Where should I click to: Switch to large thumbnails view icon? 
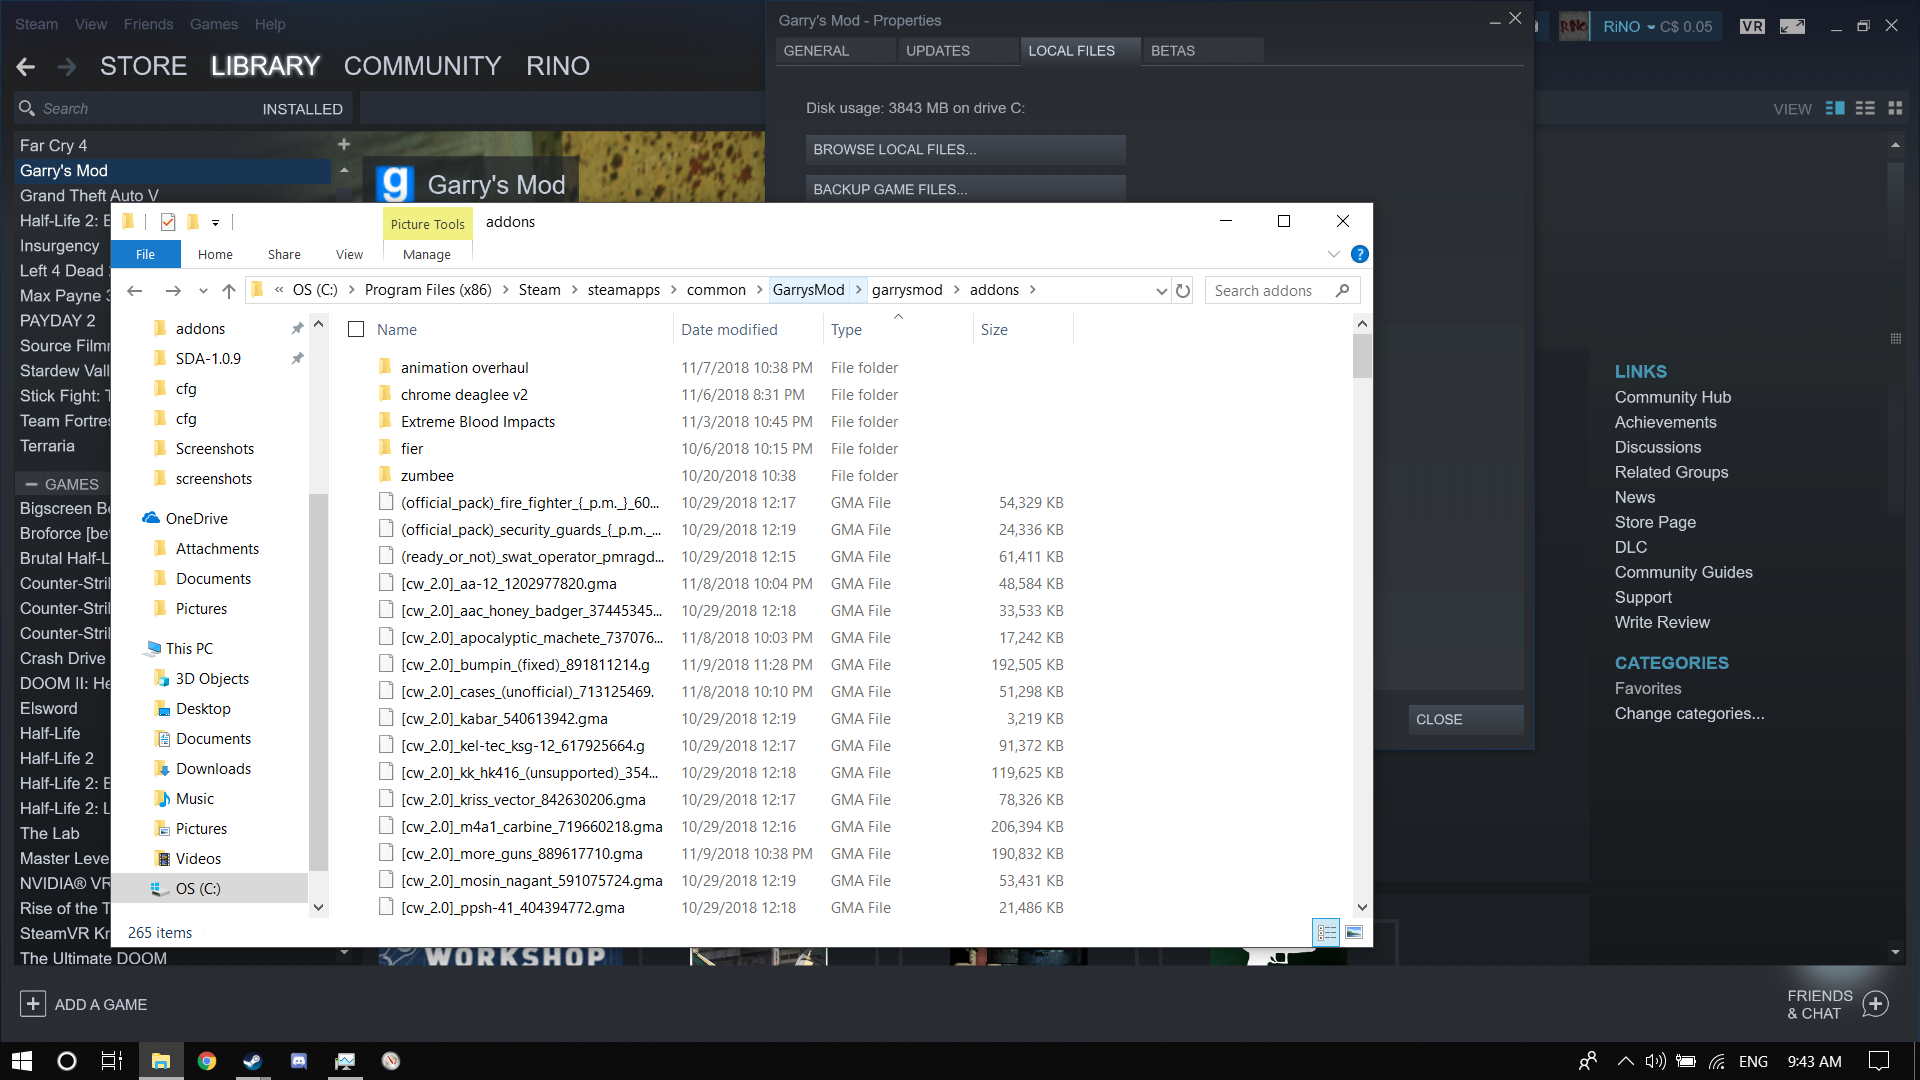click(x=1354, y=932)
